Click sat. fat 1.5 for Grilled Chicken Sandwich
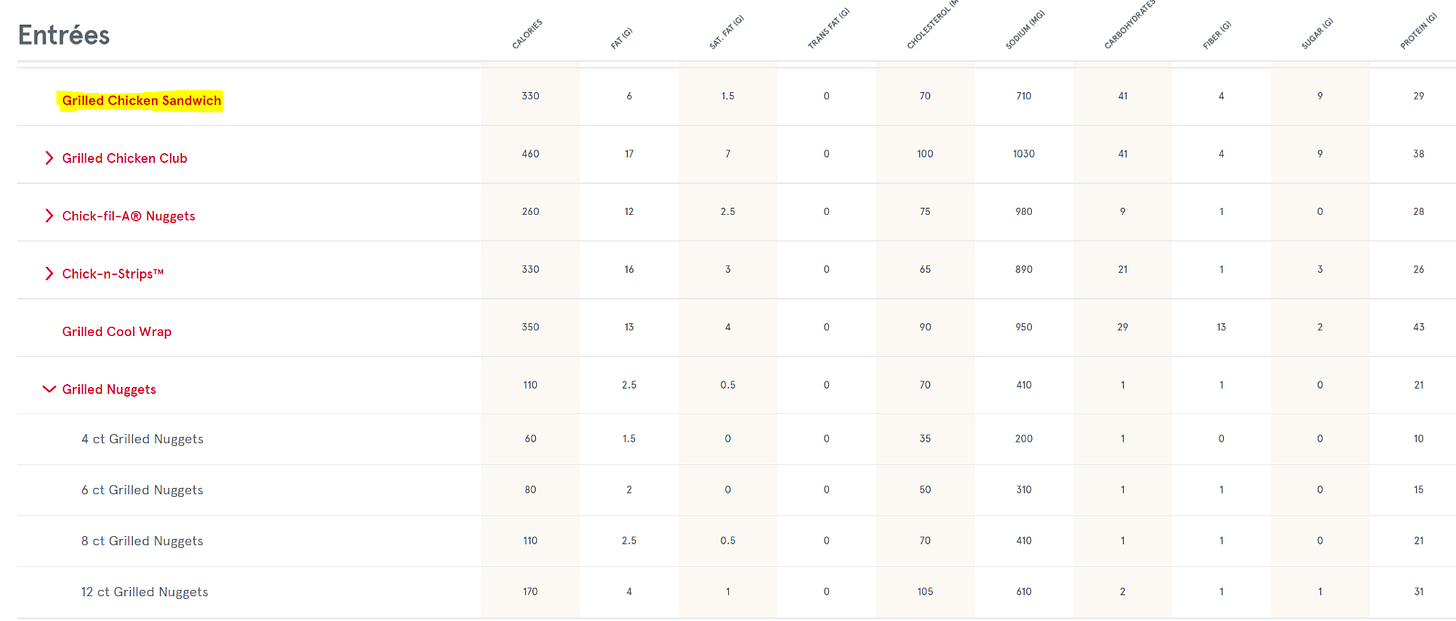 tap(728, 96)
